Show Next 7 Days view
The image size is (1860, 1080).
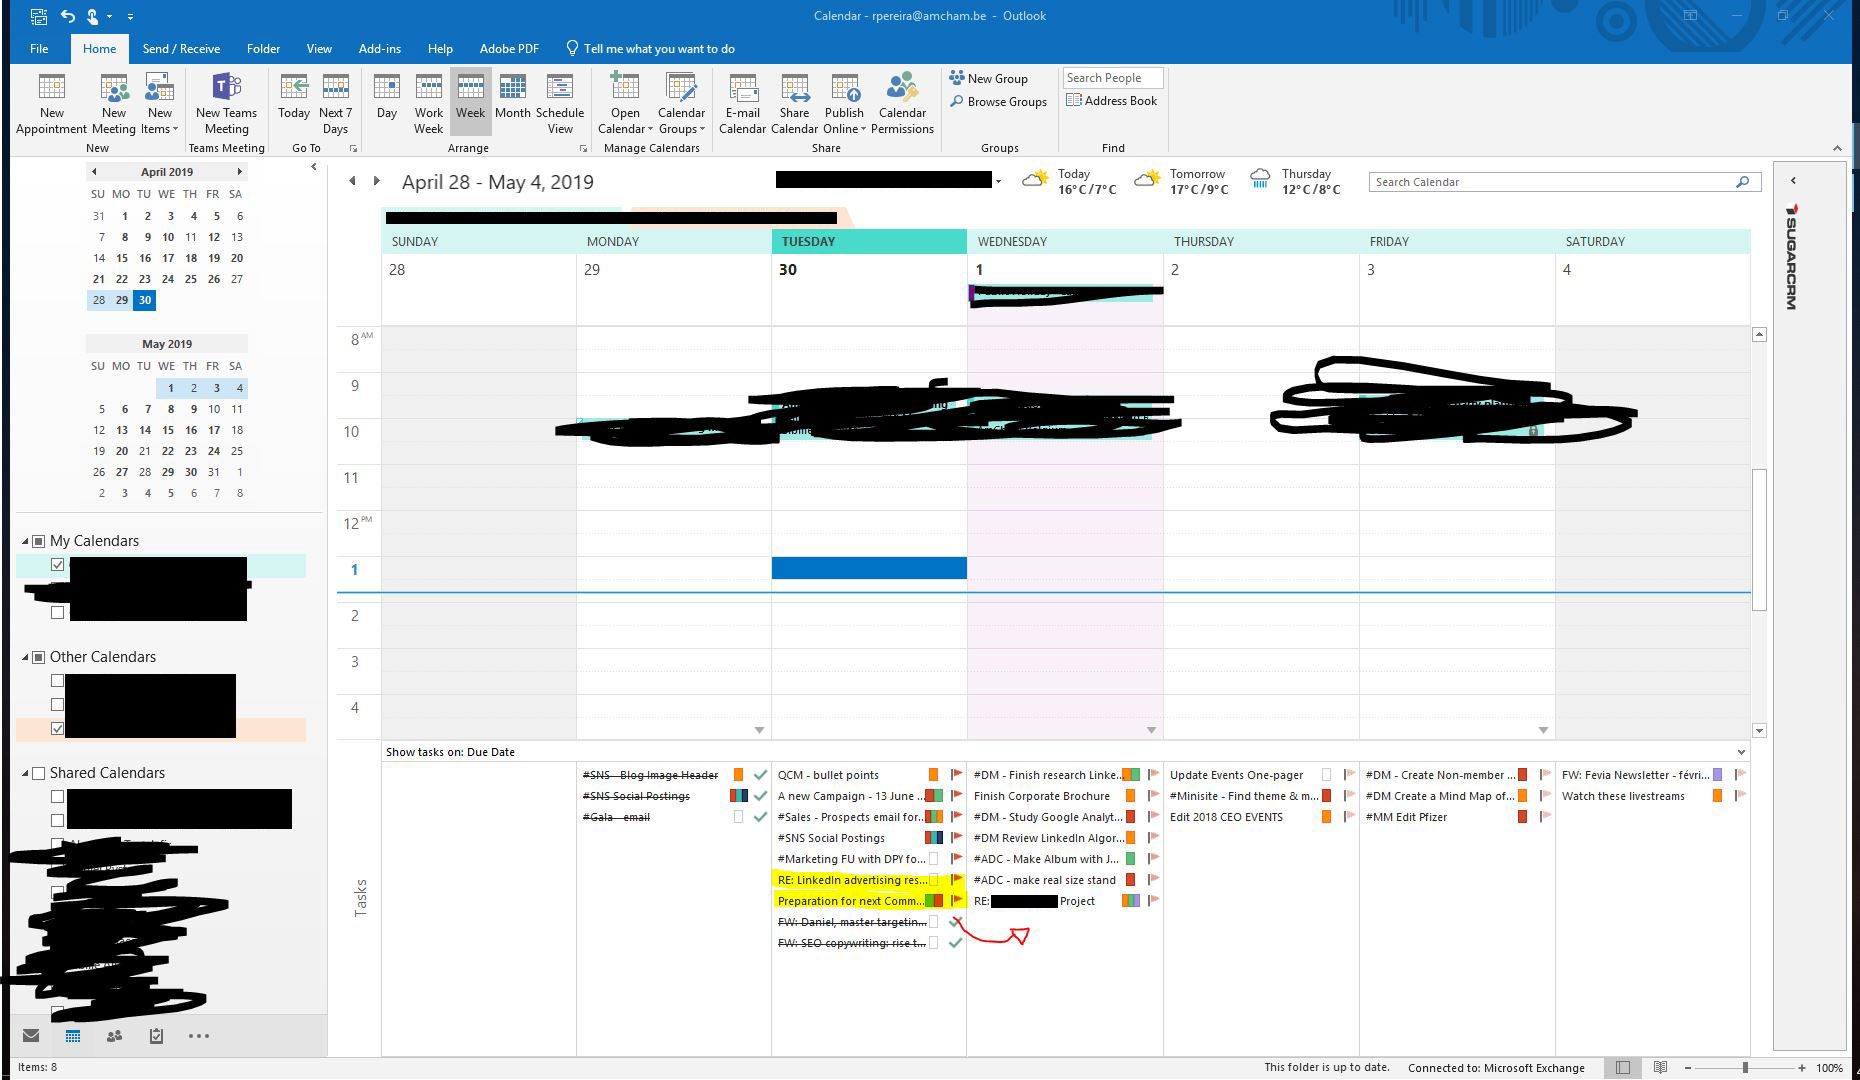[x=335, y=104]
